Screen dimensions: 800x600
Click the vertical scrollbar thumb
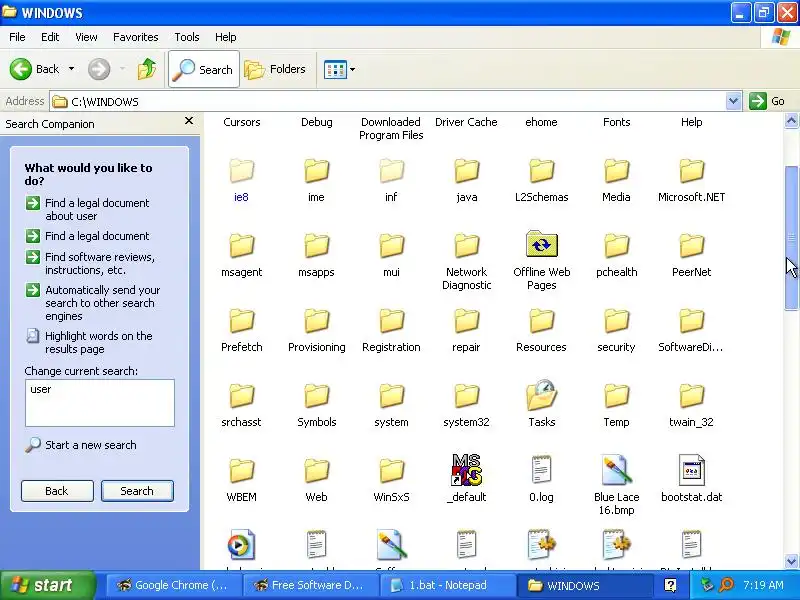[791, 237]
